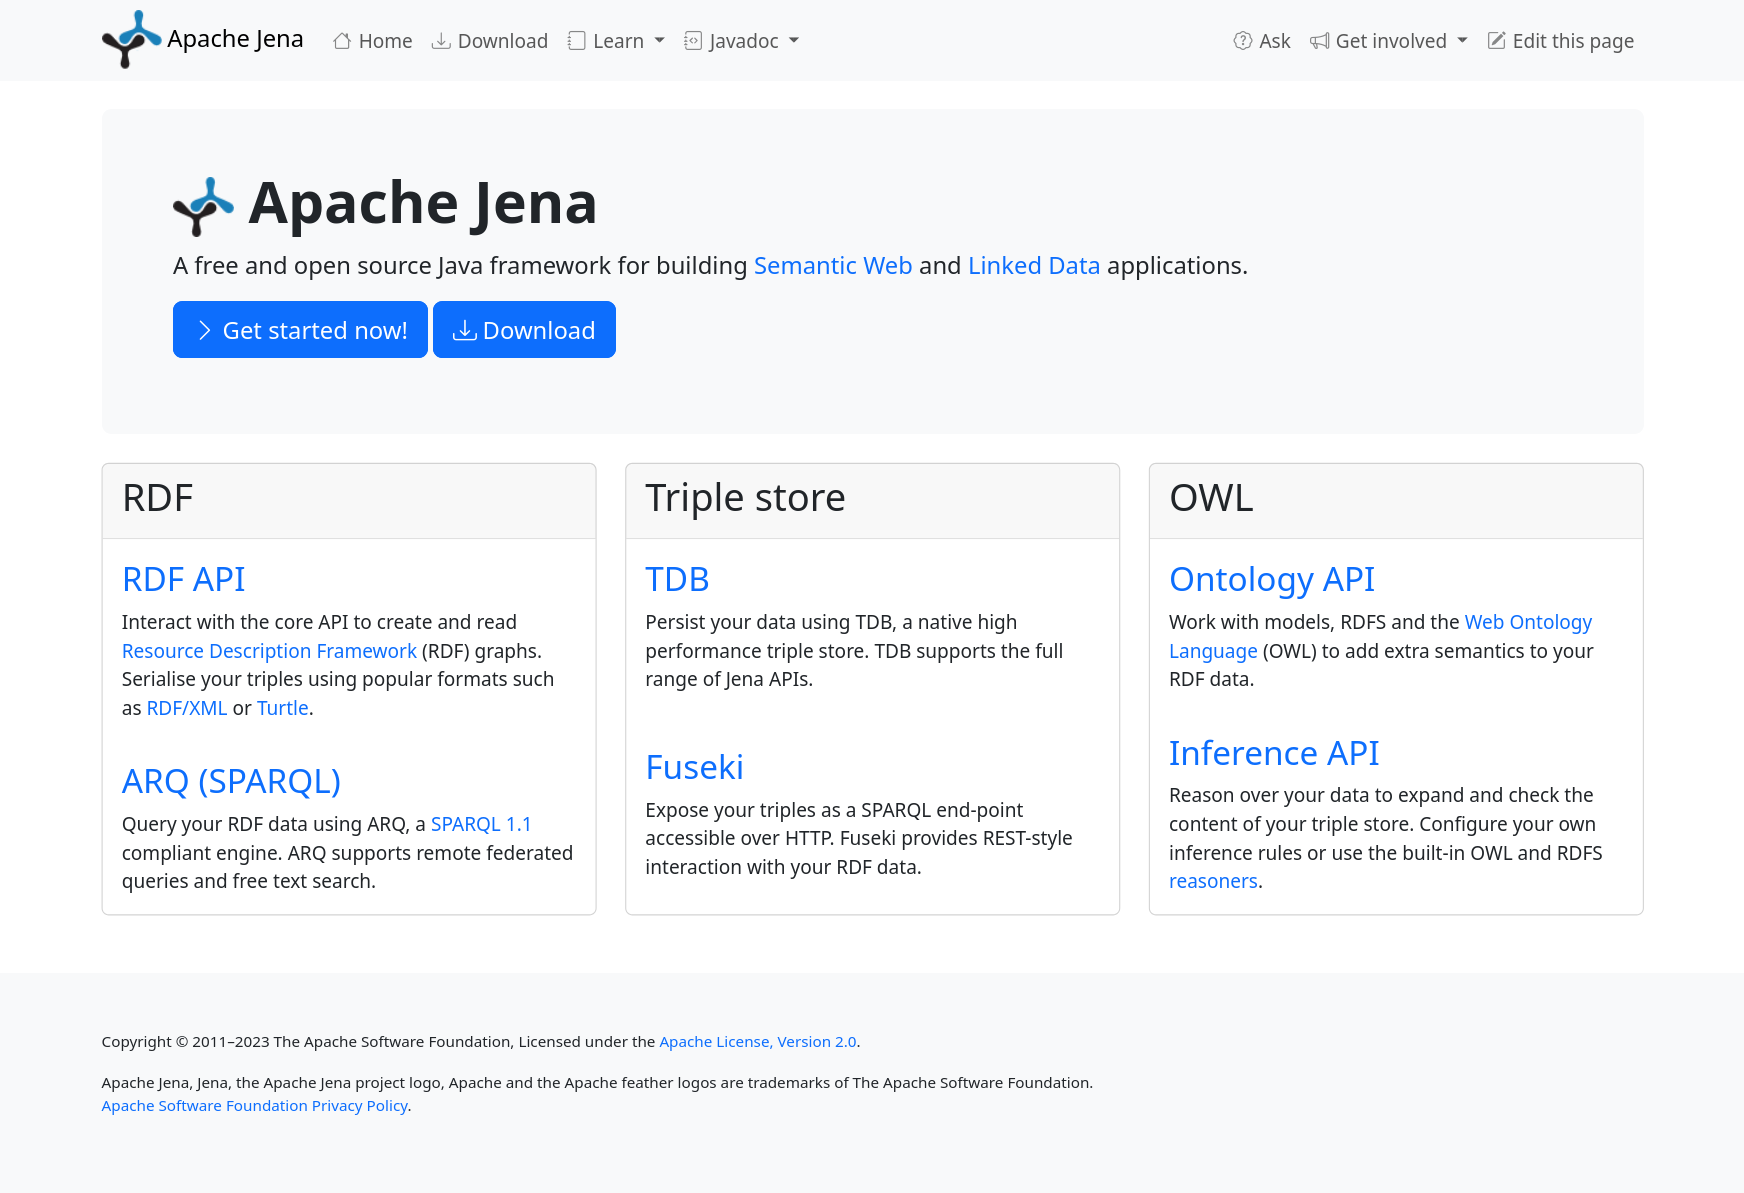
Task: Open the Learn menu label
Action: [618, 41]
